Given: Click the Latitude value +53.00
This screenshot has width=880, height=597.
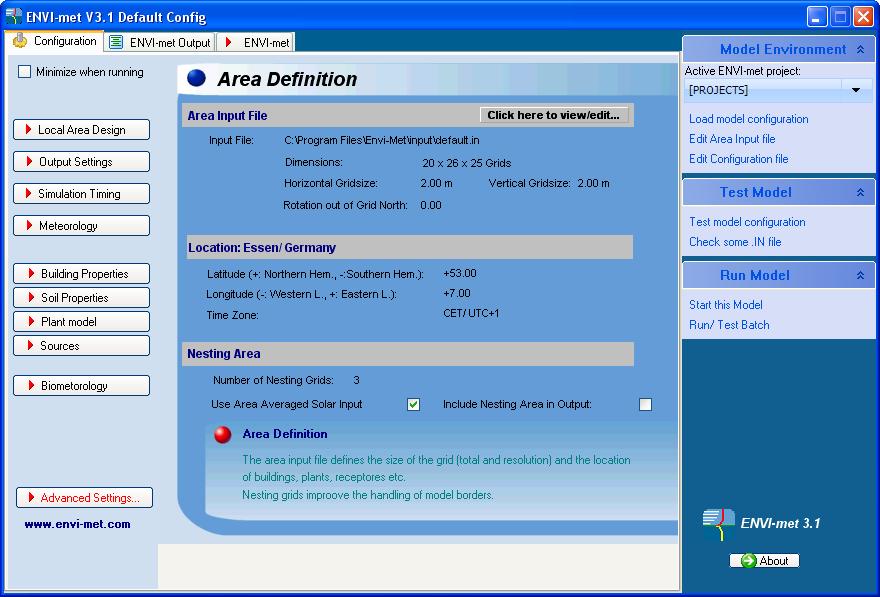Looking at the screenshot, I should point(460,273).
